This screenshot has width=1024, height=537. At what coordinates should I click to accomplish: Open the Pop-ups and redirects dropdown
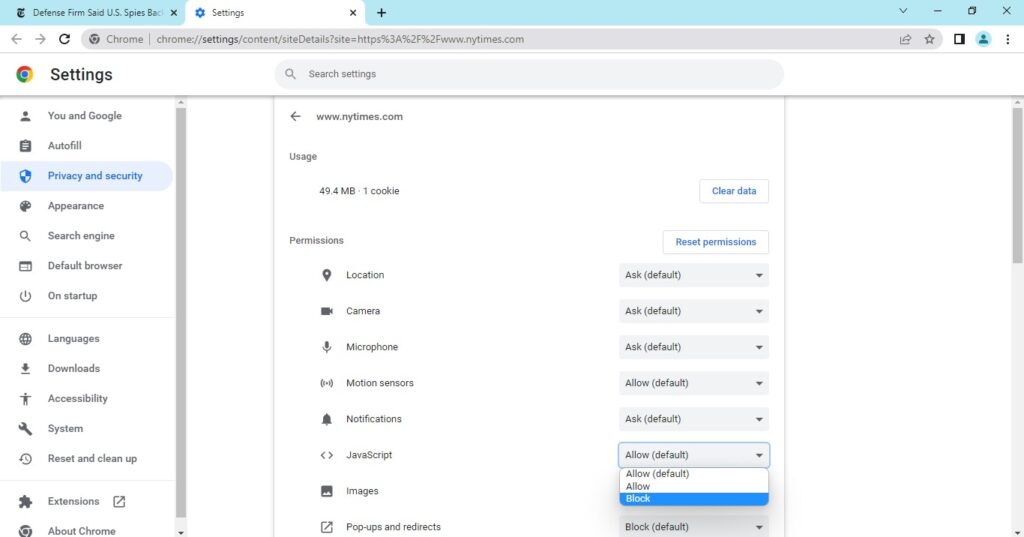click(694, 527)
